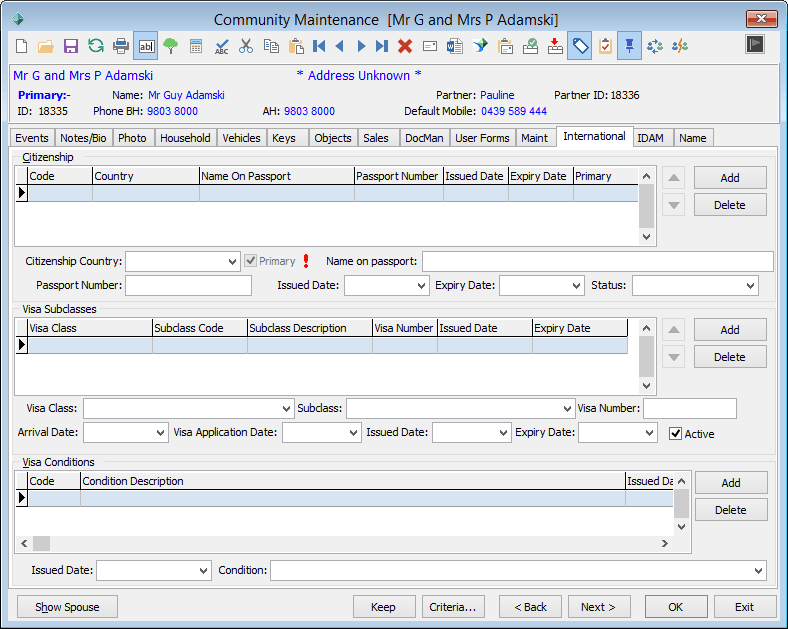Click the envelope label icon

430,46
